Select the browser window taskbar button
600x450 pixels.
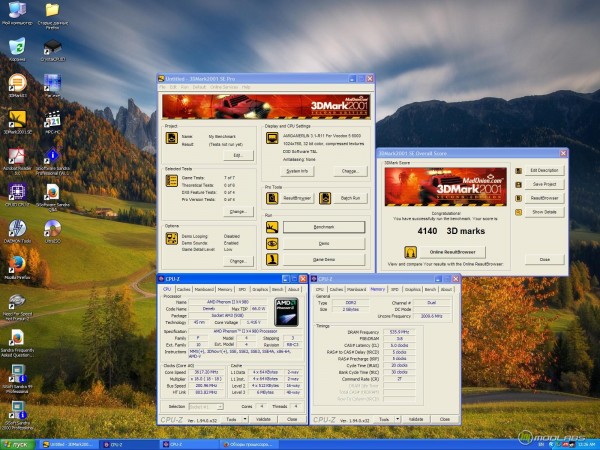pyautogui.click(x=249, y=445)
